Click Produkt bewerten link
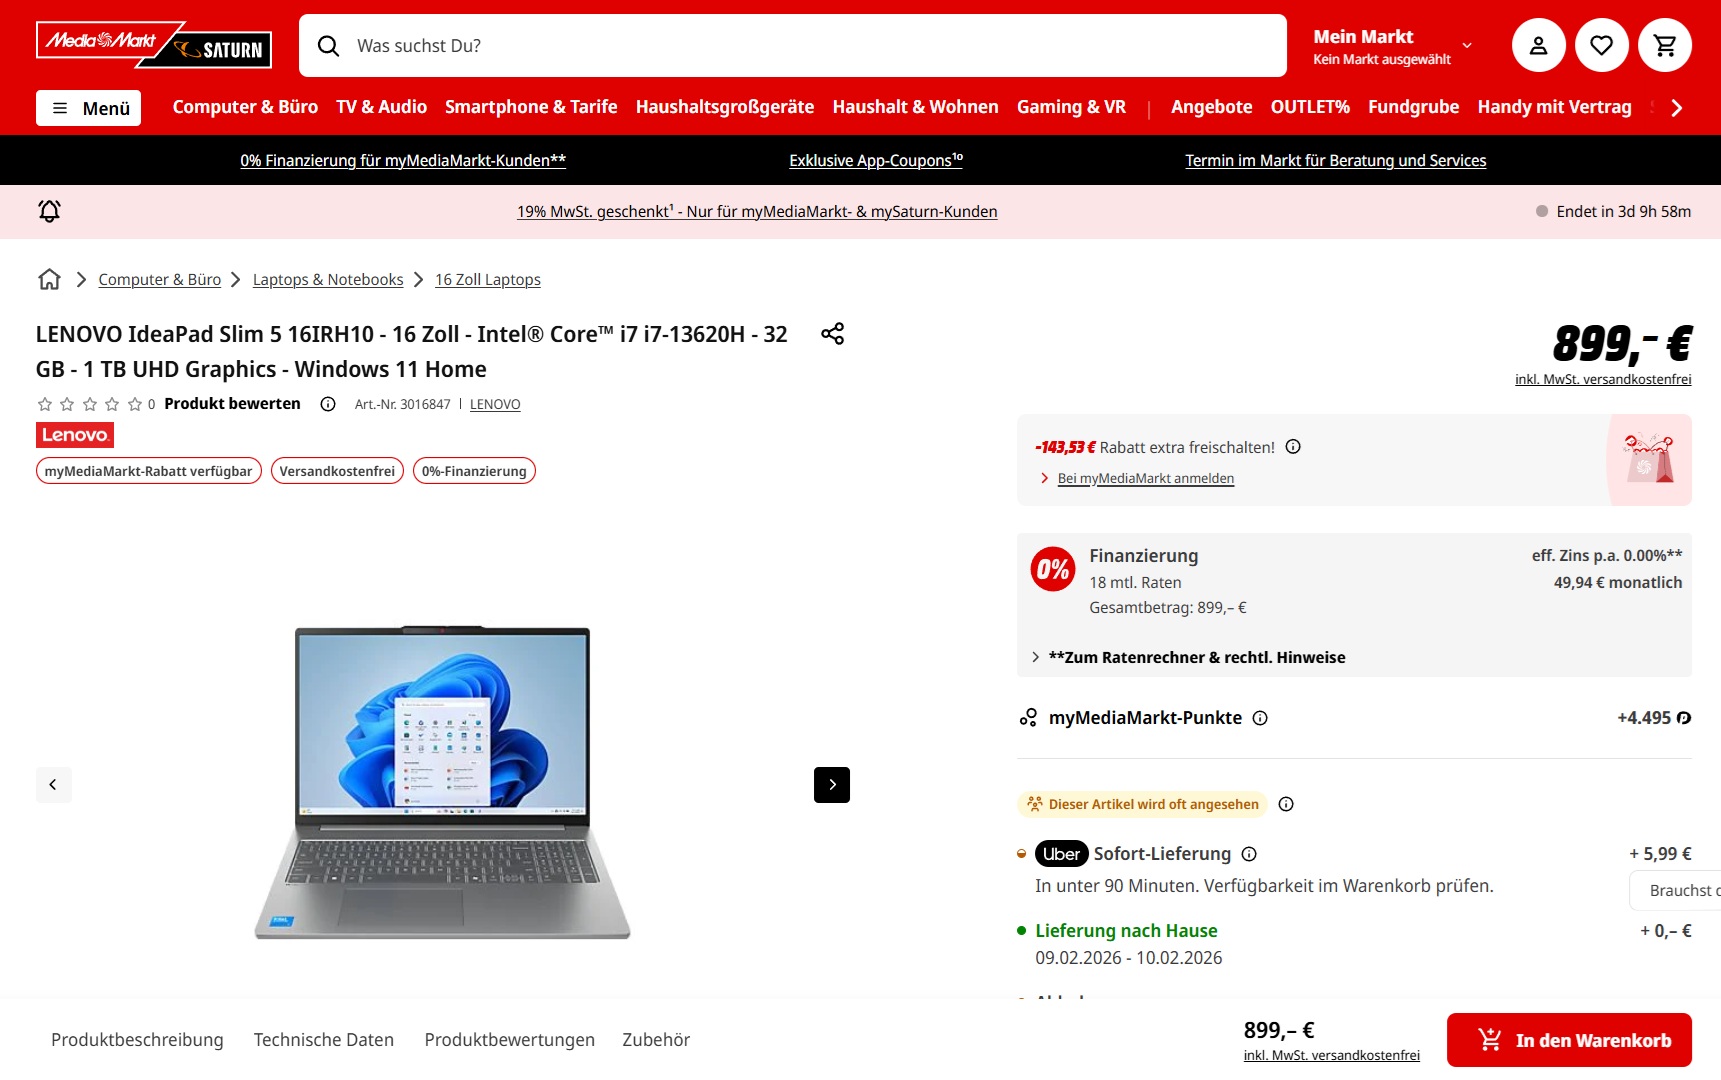 click(x=232, y=404)
